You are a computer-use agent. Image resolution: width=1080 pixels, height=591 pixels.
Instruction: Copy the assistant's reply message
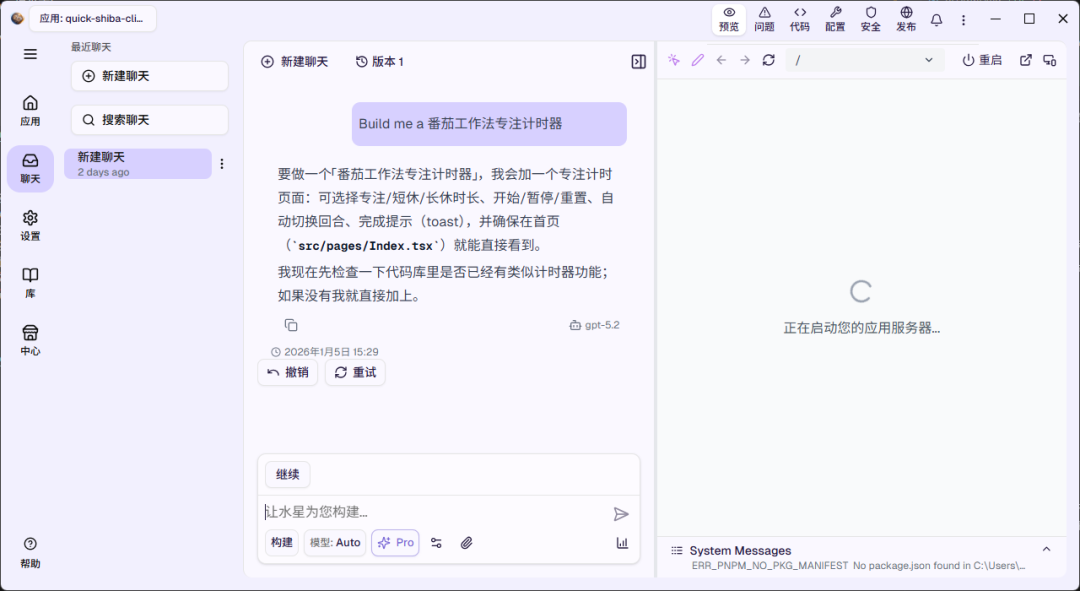[291, 325]
